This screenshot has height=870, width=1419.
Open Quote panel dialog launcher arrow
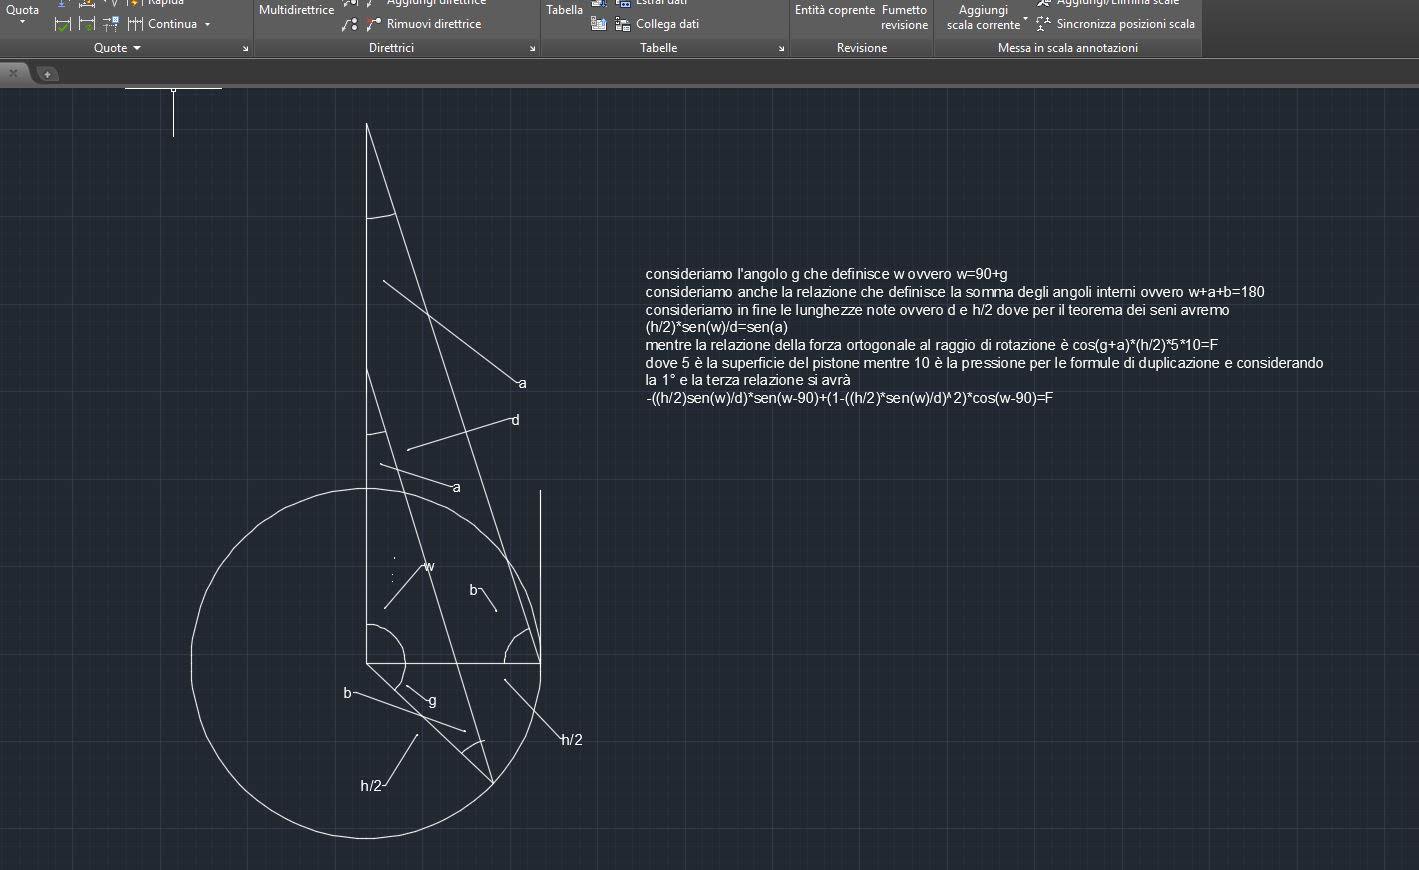[245, 48]
